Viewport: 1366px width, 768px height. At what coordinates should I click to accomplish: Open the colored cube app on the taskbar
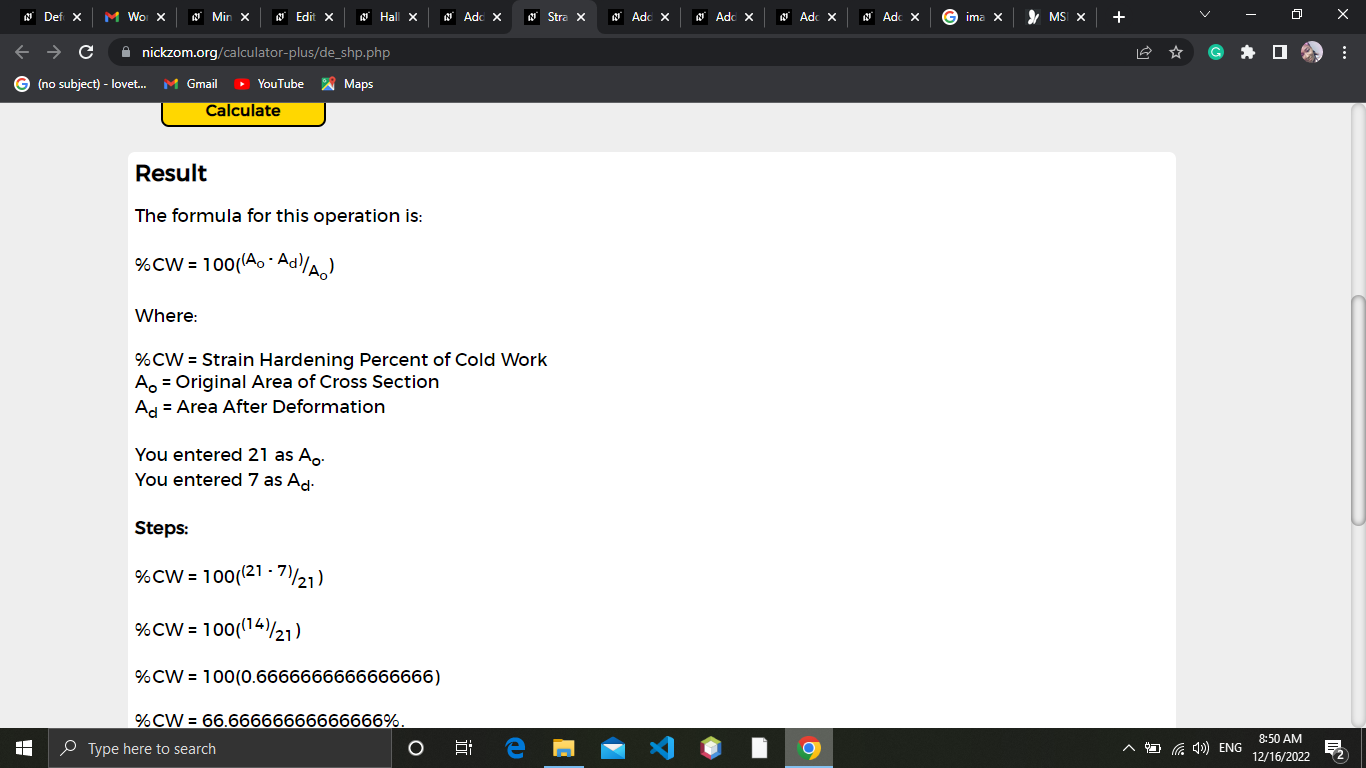[711, 748]
